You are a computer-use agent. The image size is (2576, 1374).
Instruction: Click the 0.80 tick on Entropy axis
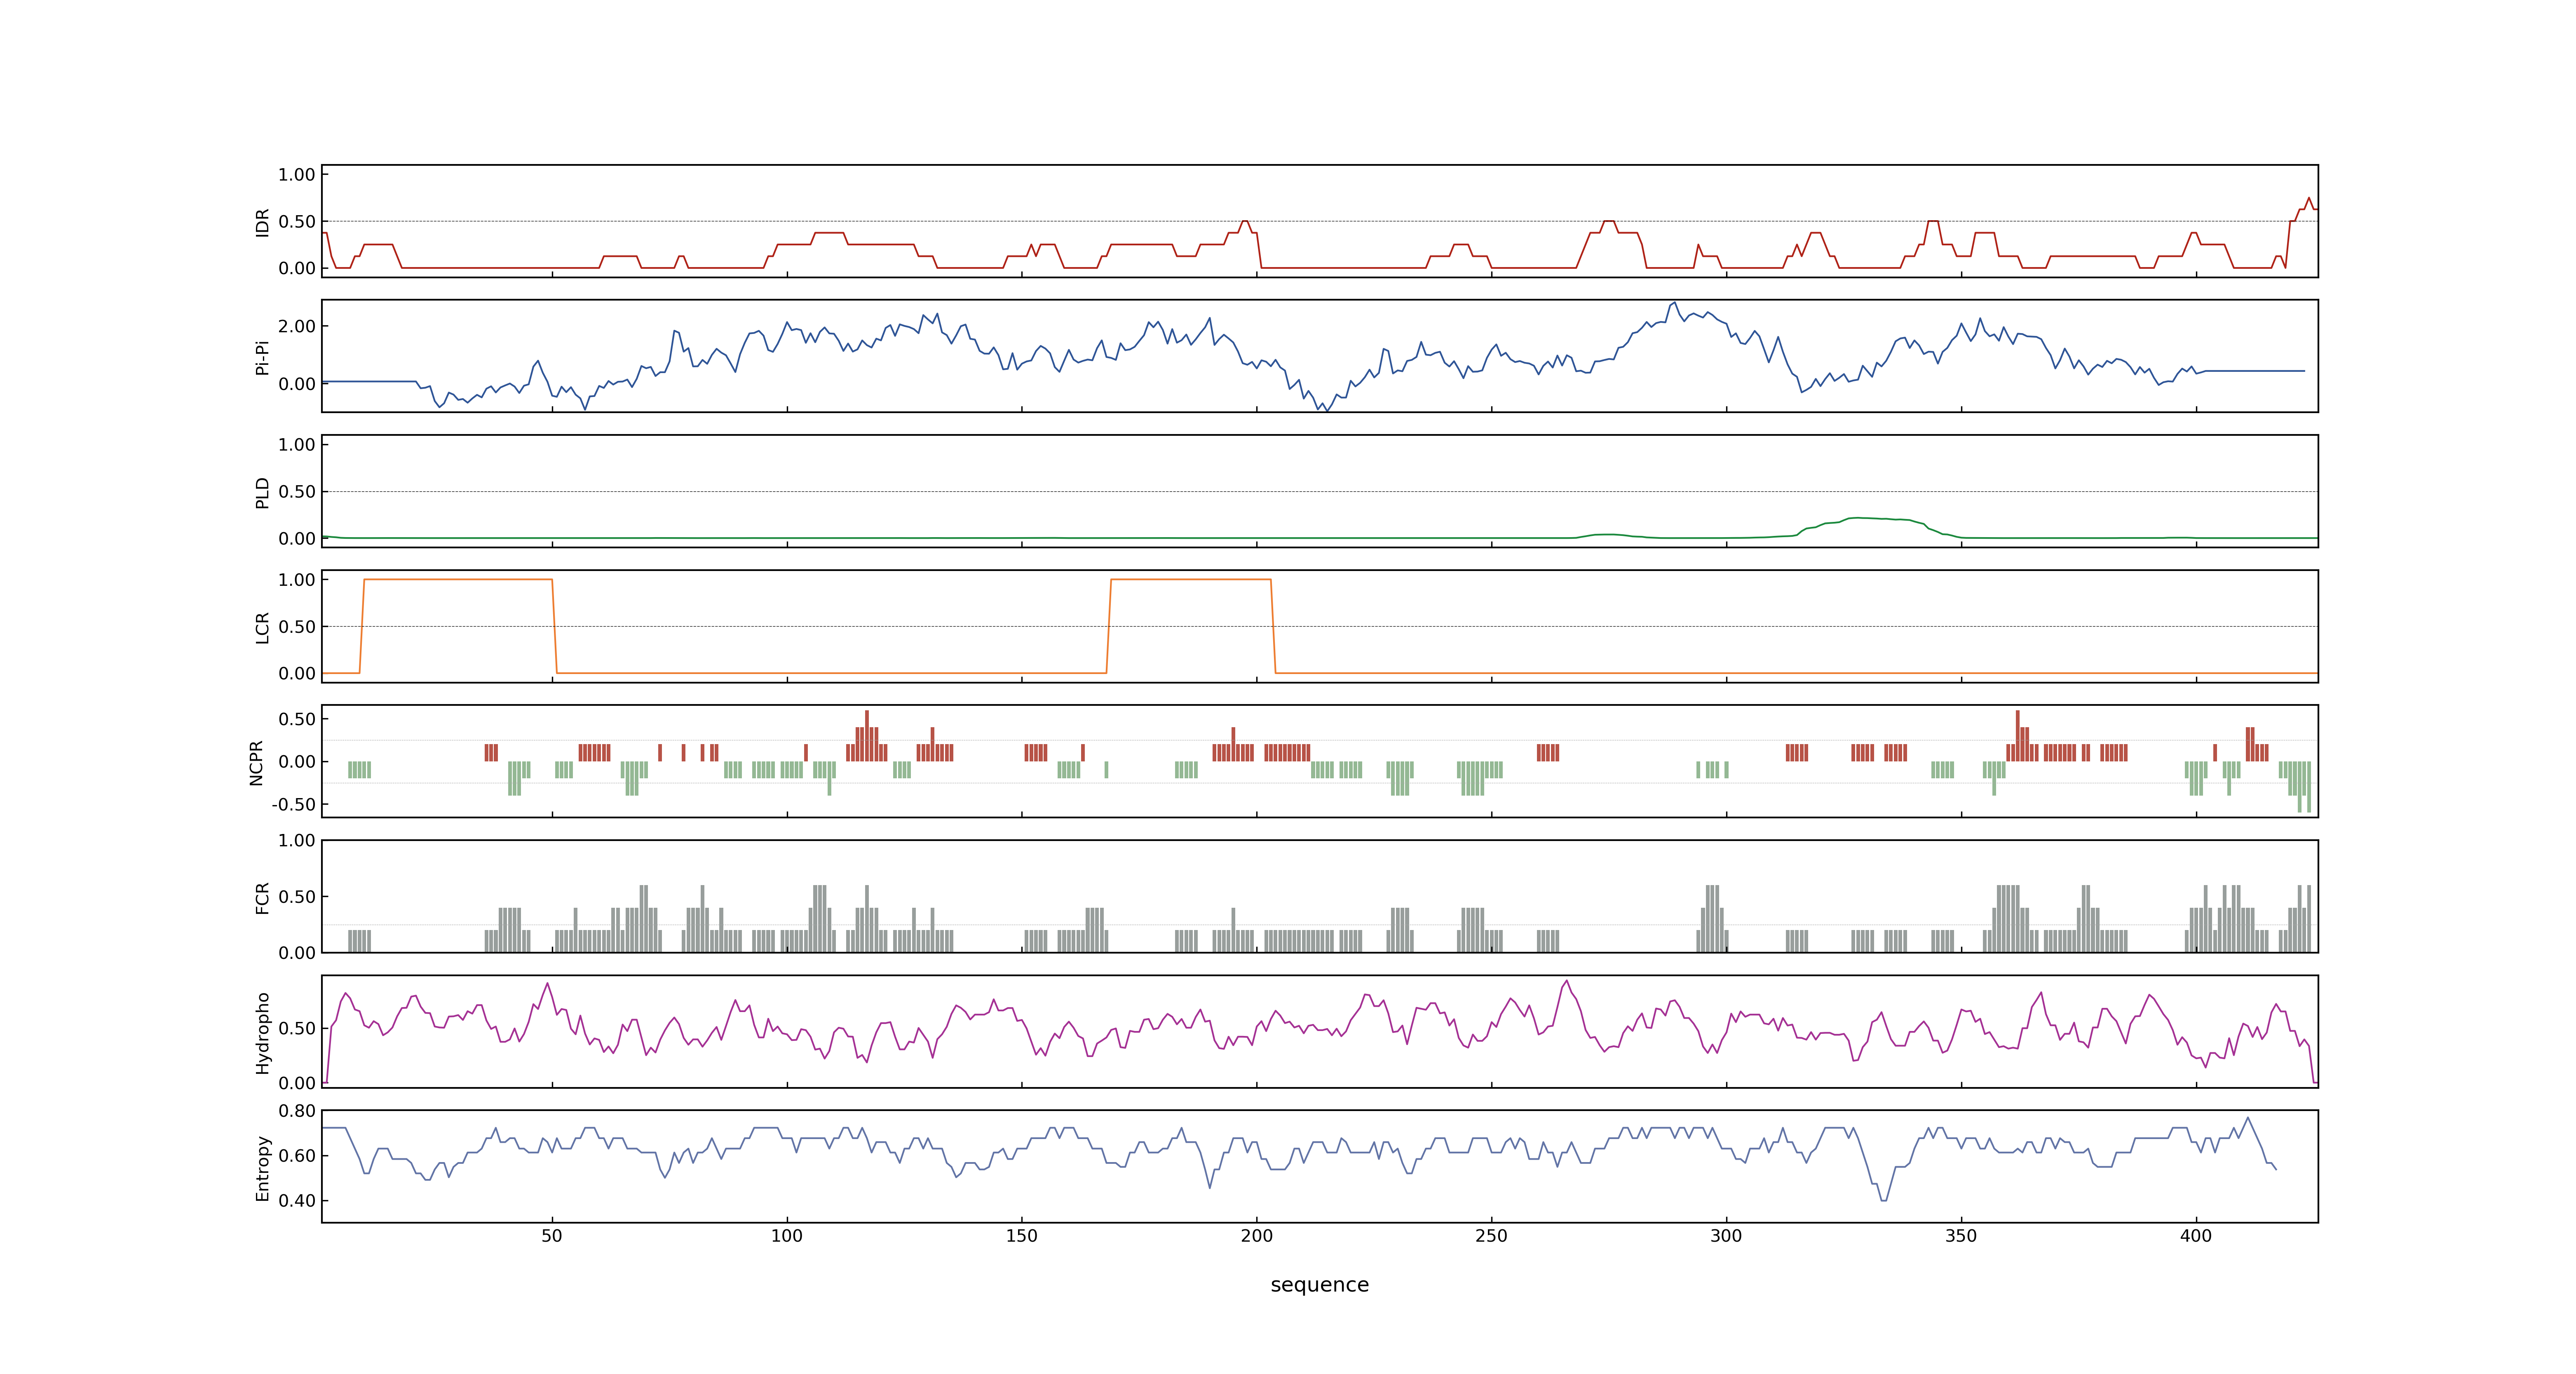pyautogui.click(x=297, y=1111)
